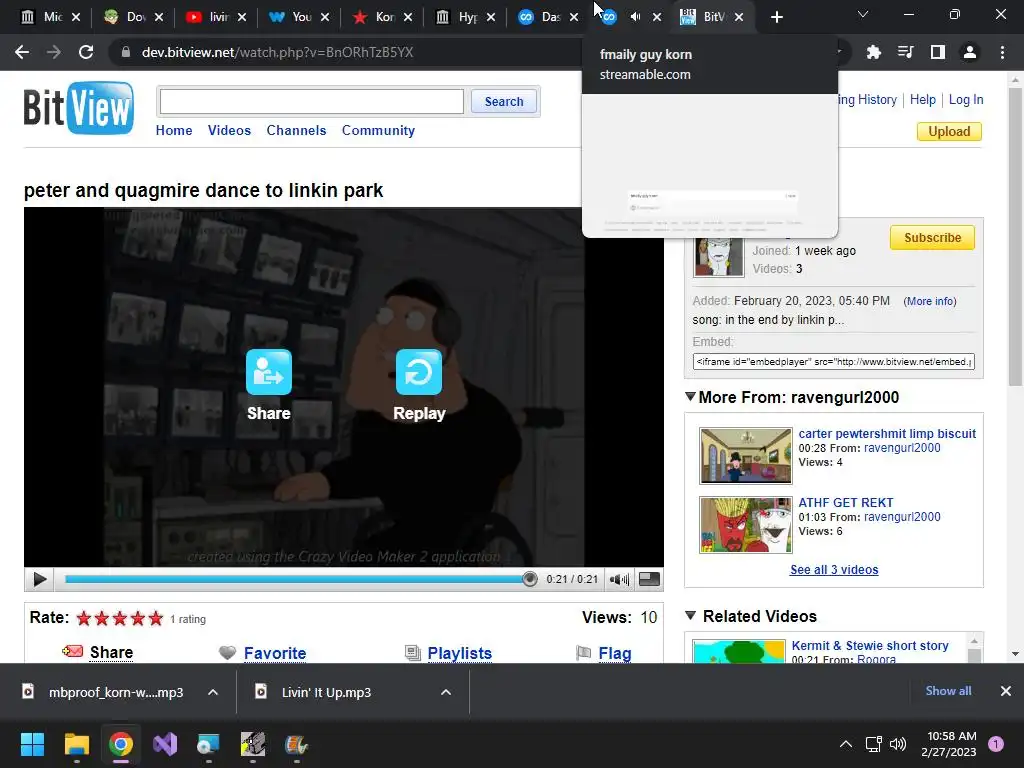Click the search input field
Viewport: 1024px width, 768px height.
(312, 101)
